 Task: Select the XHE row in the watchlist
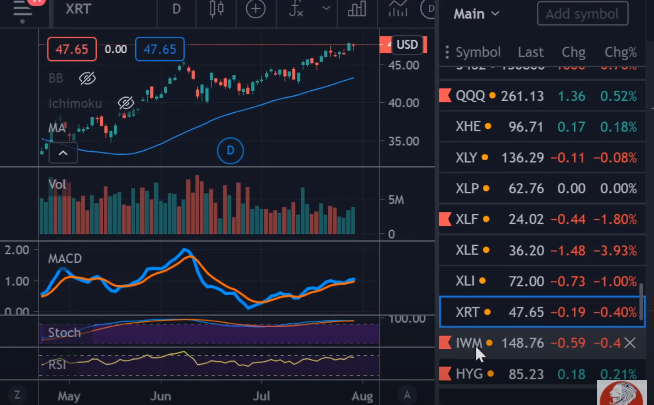[x=542, y=126]
